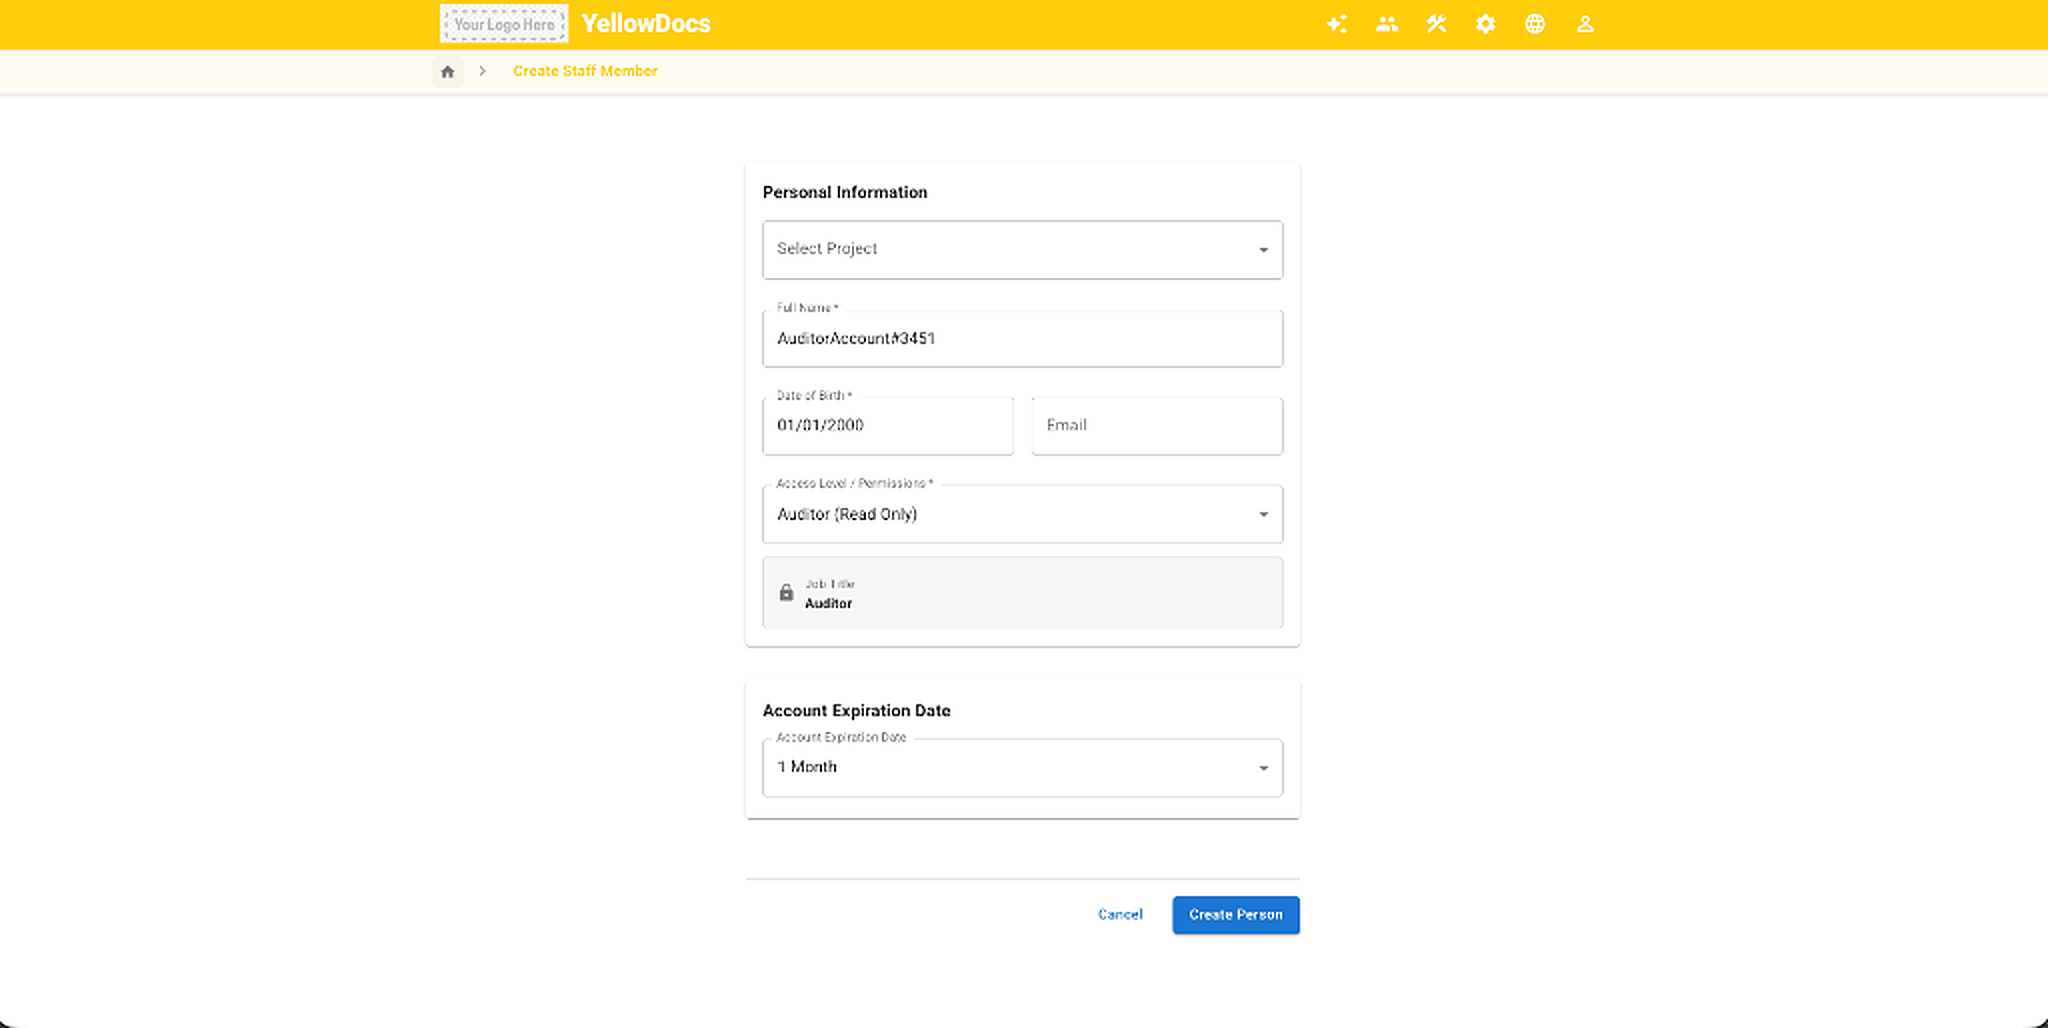2048x1028 pixels.
Task: Click the Create Person button
Action: click(1236, 915)
